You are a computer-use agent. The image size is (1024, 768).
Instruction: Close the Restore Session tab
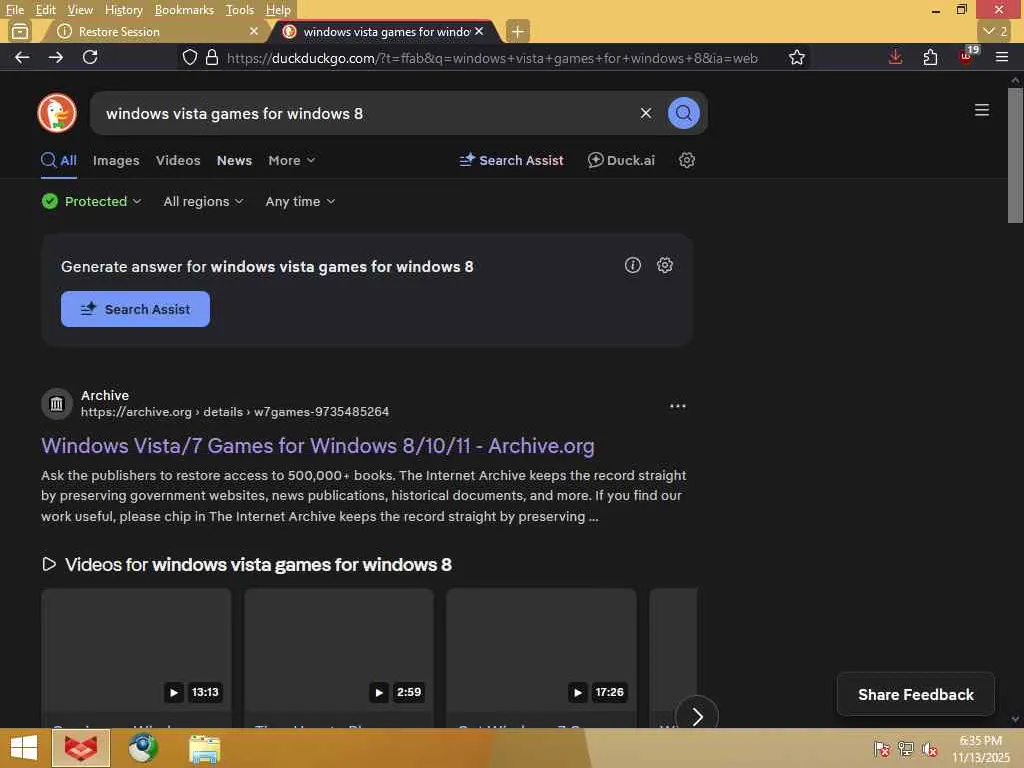pyautogui.click(x=254, y=31)
